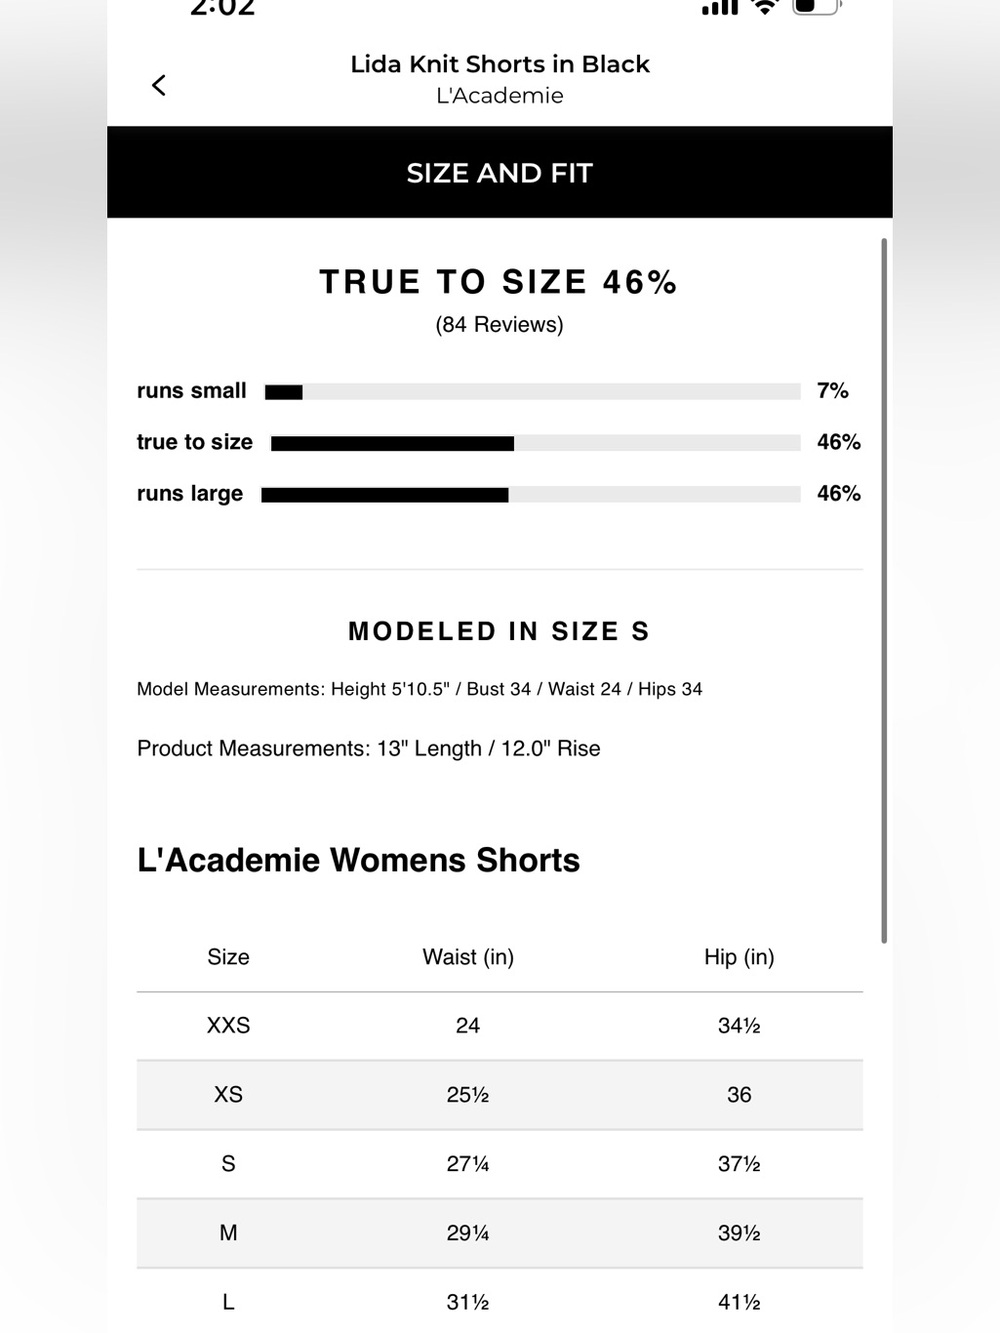Tap the L'Academie brand name in header

click(500, 96)
